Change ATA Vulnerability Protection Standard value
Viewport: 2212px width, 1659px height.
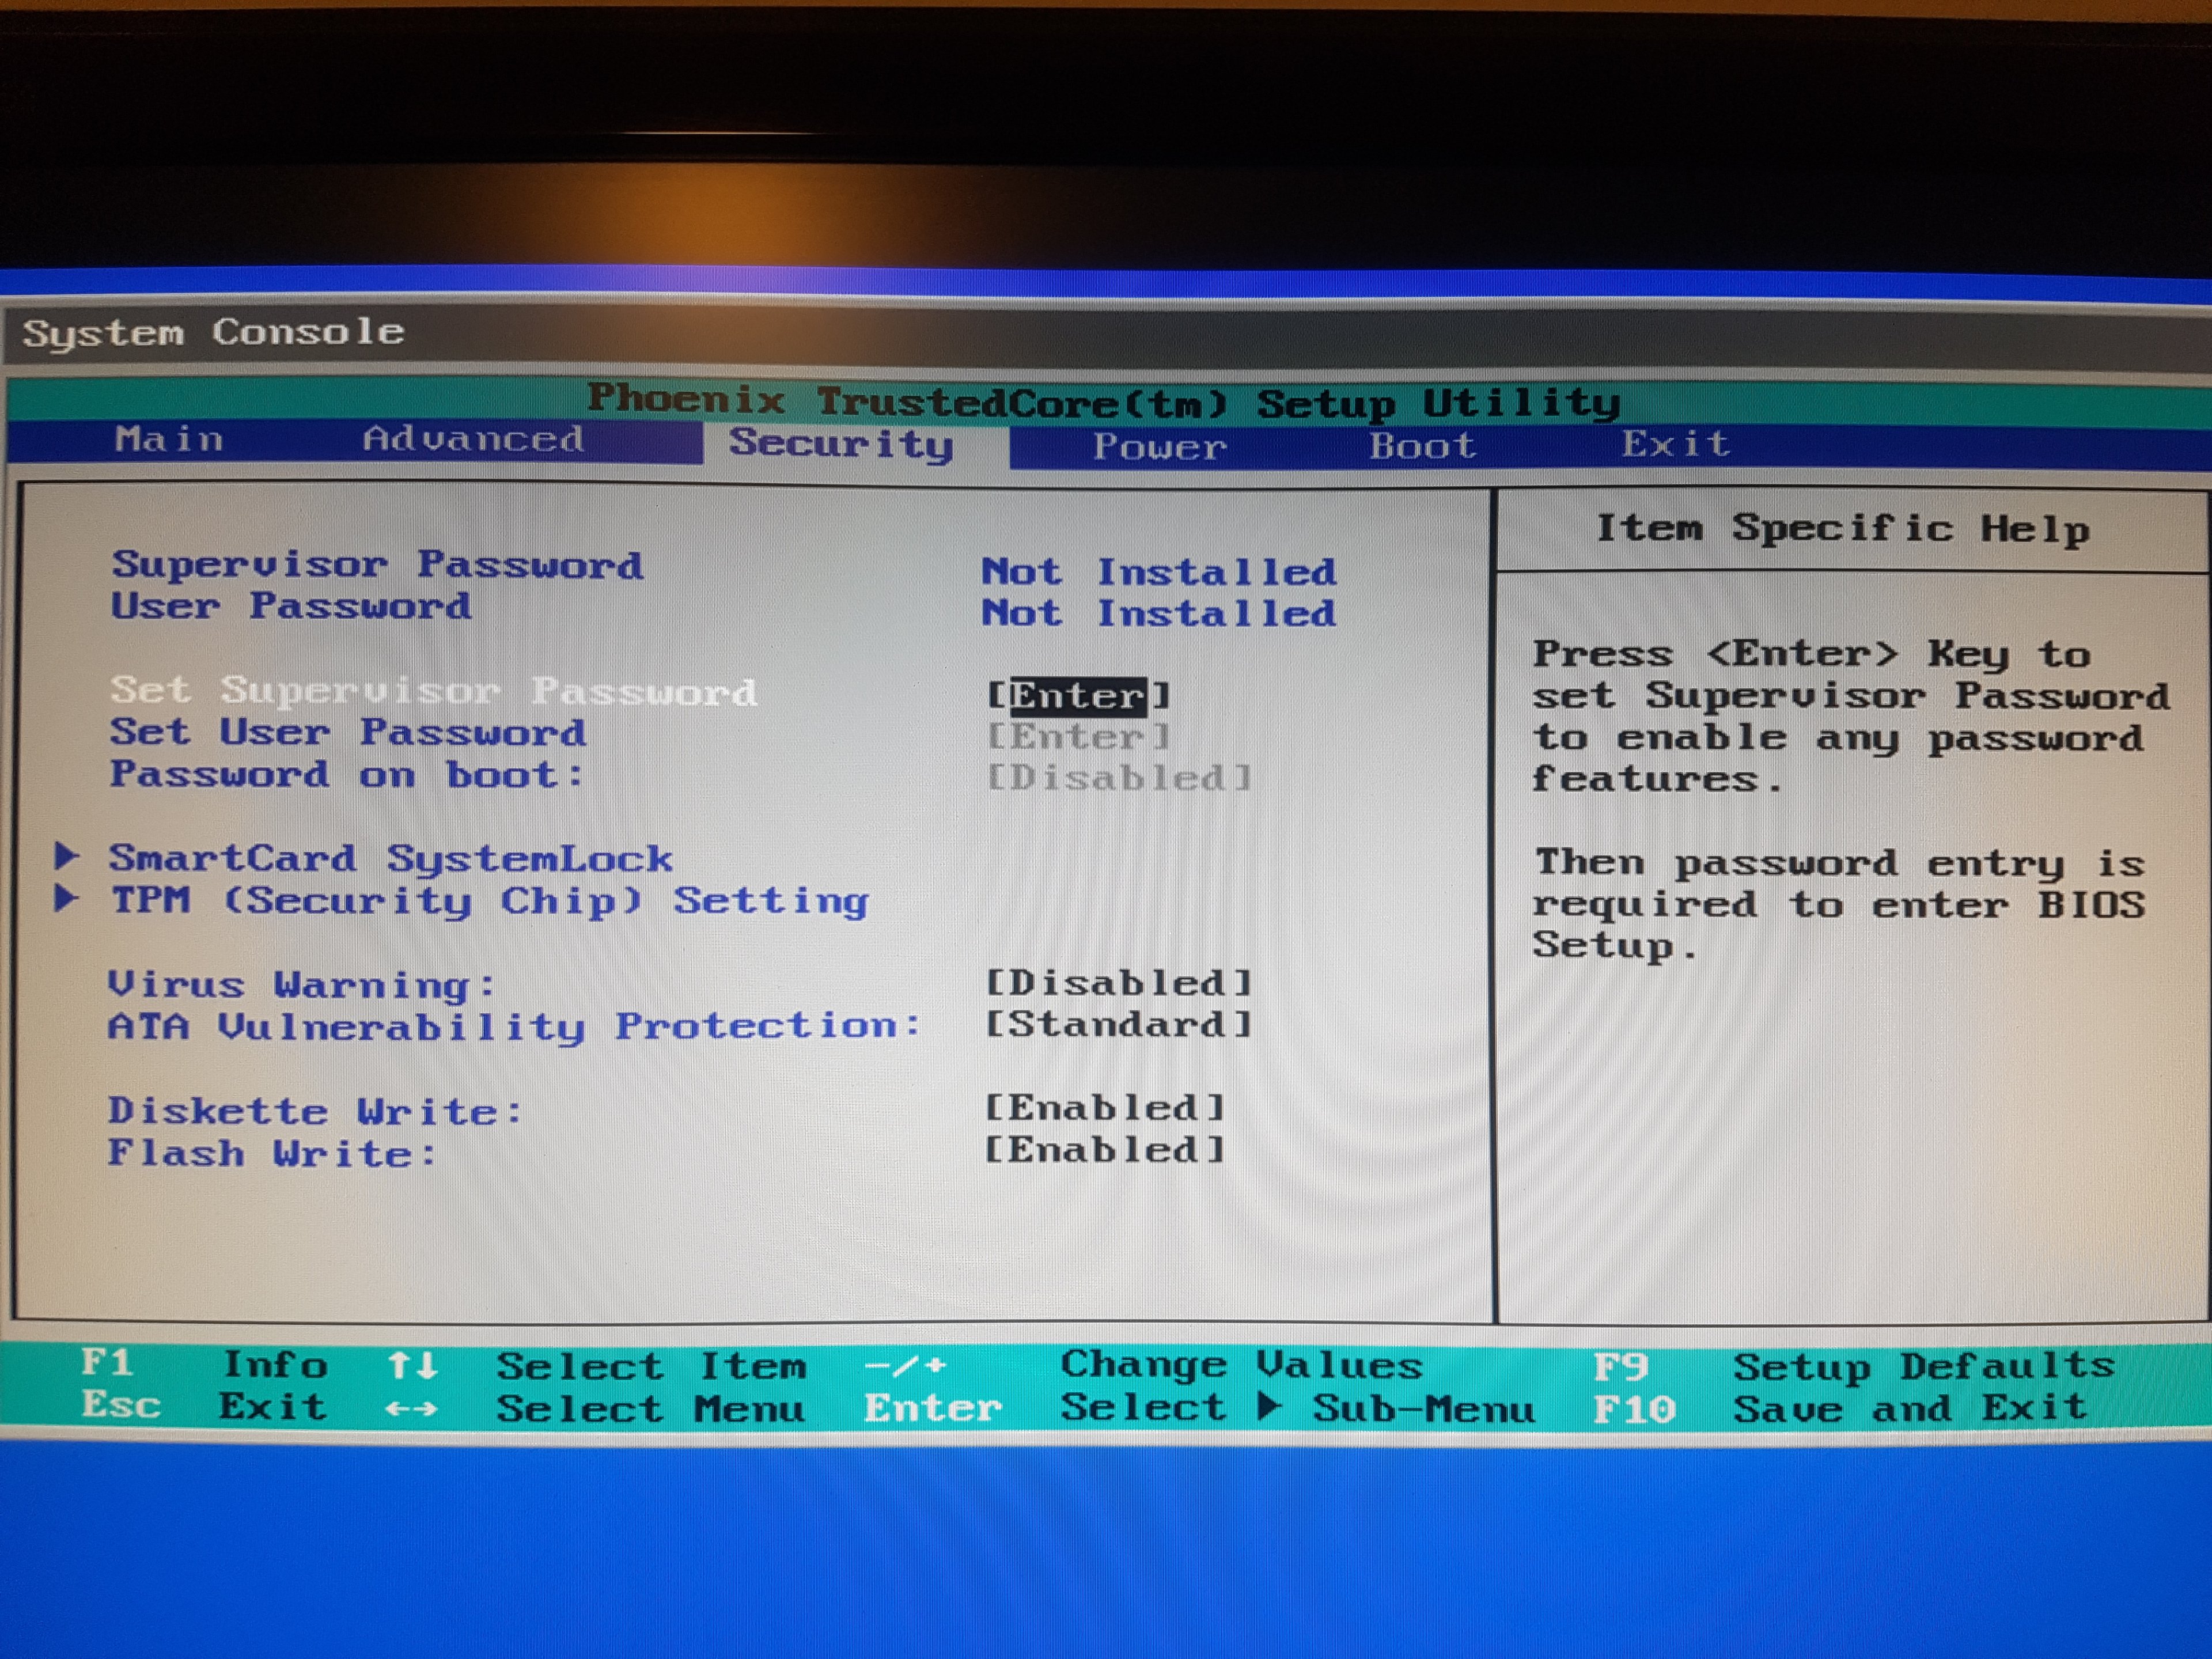click(1118, 1024)
